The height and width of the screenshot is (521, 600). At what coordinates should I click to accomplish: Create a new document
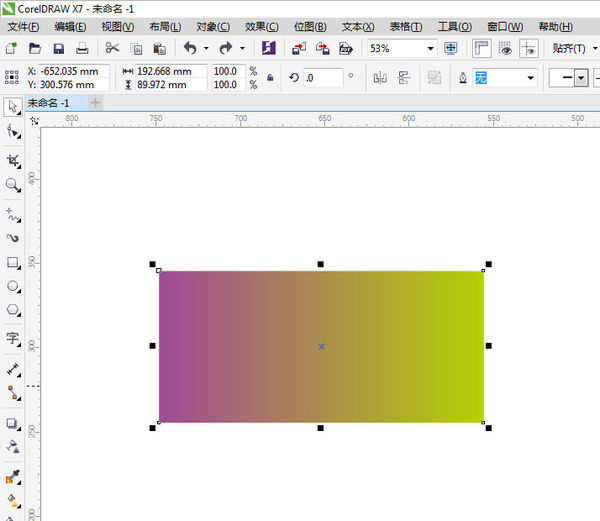[11, 49]
